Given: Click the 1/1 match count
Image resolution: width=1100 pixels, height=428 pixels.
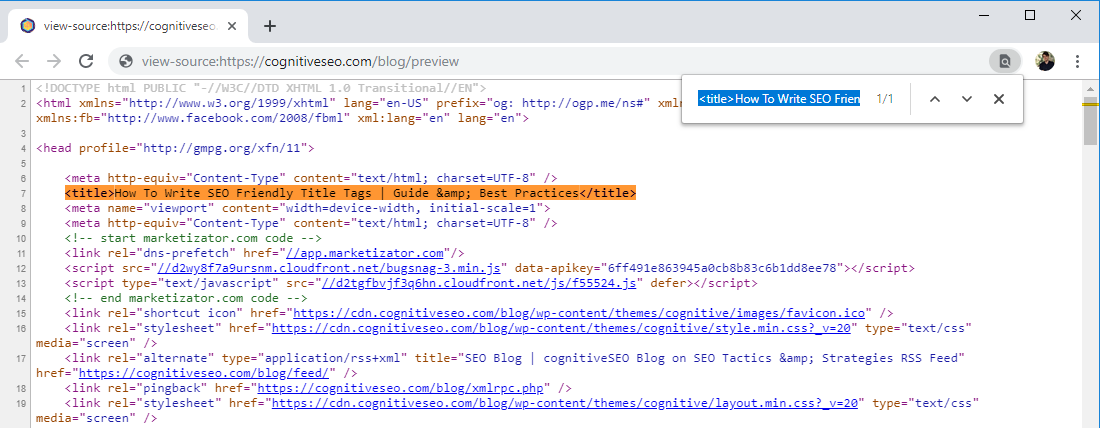Looking at the screenshot, I should (885, 99).
